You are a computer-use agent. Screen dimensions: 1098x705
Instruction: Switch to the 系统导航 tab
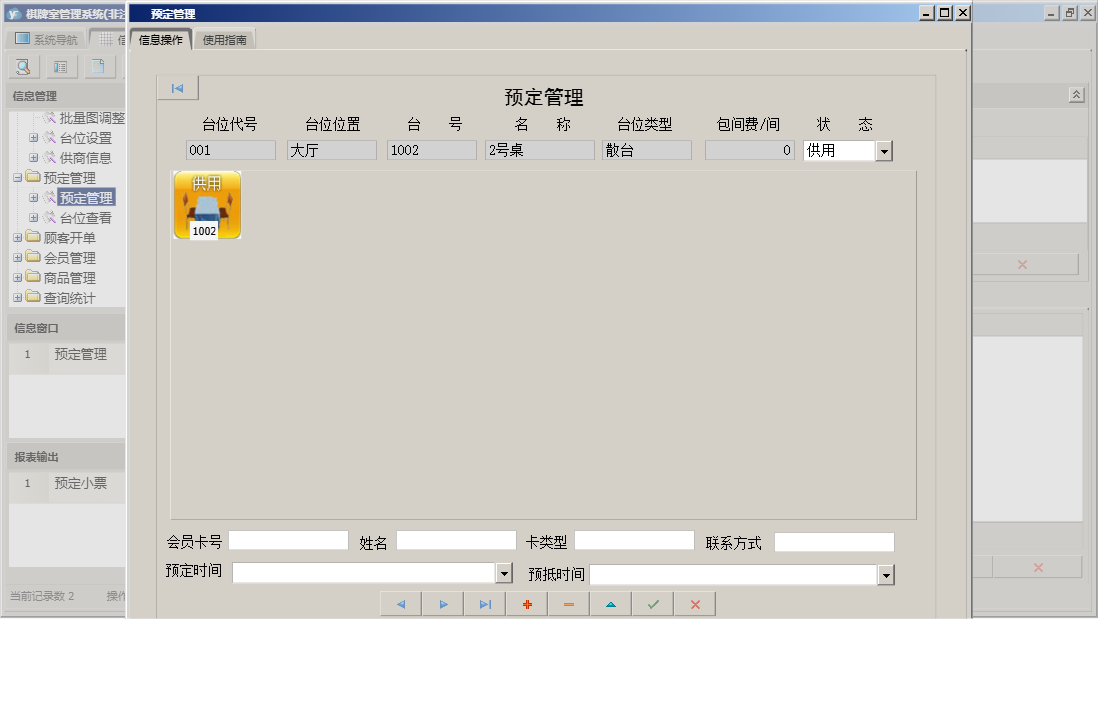(x=47, y=38)
